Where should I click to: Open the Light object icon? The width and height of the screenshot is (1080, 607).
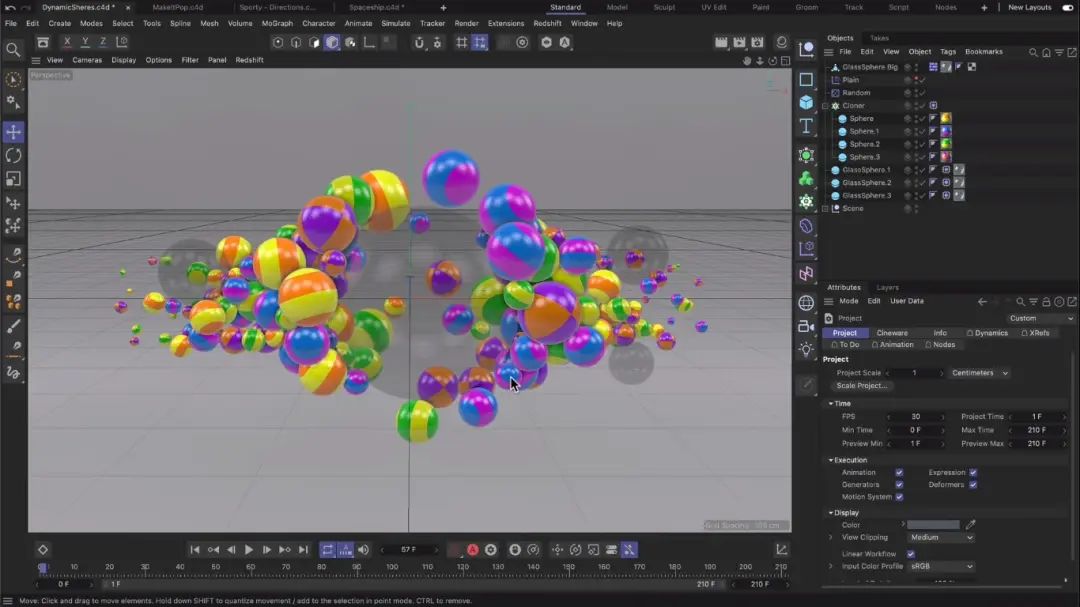pyautogui.click(x=806, y=350)
